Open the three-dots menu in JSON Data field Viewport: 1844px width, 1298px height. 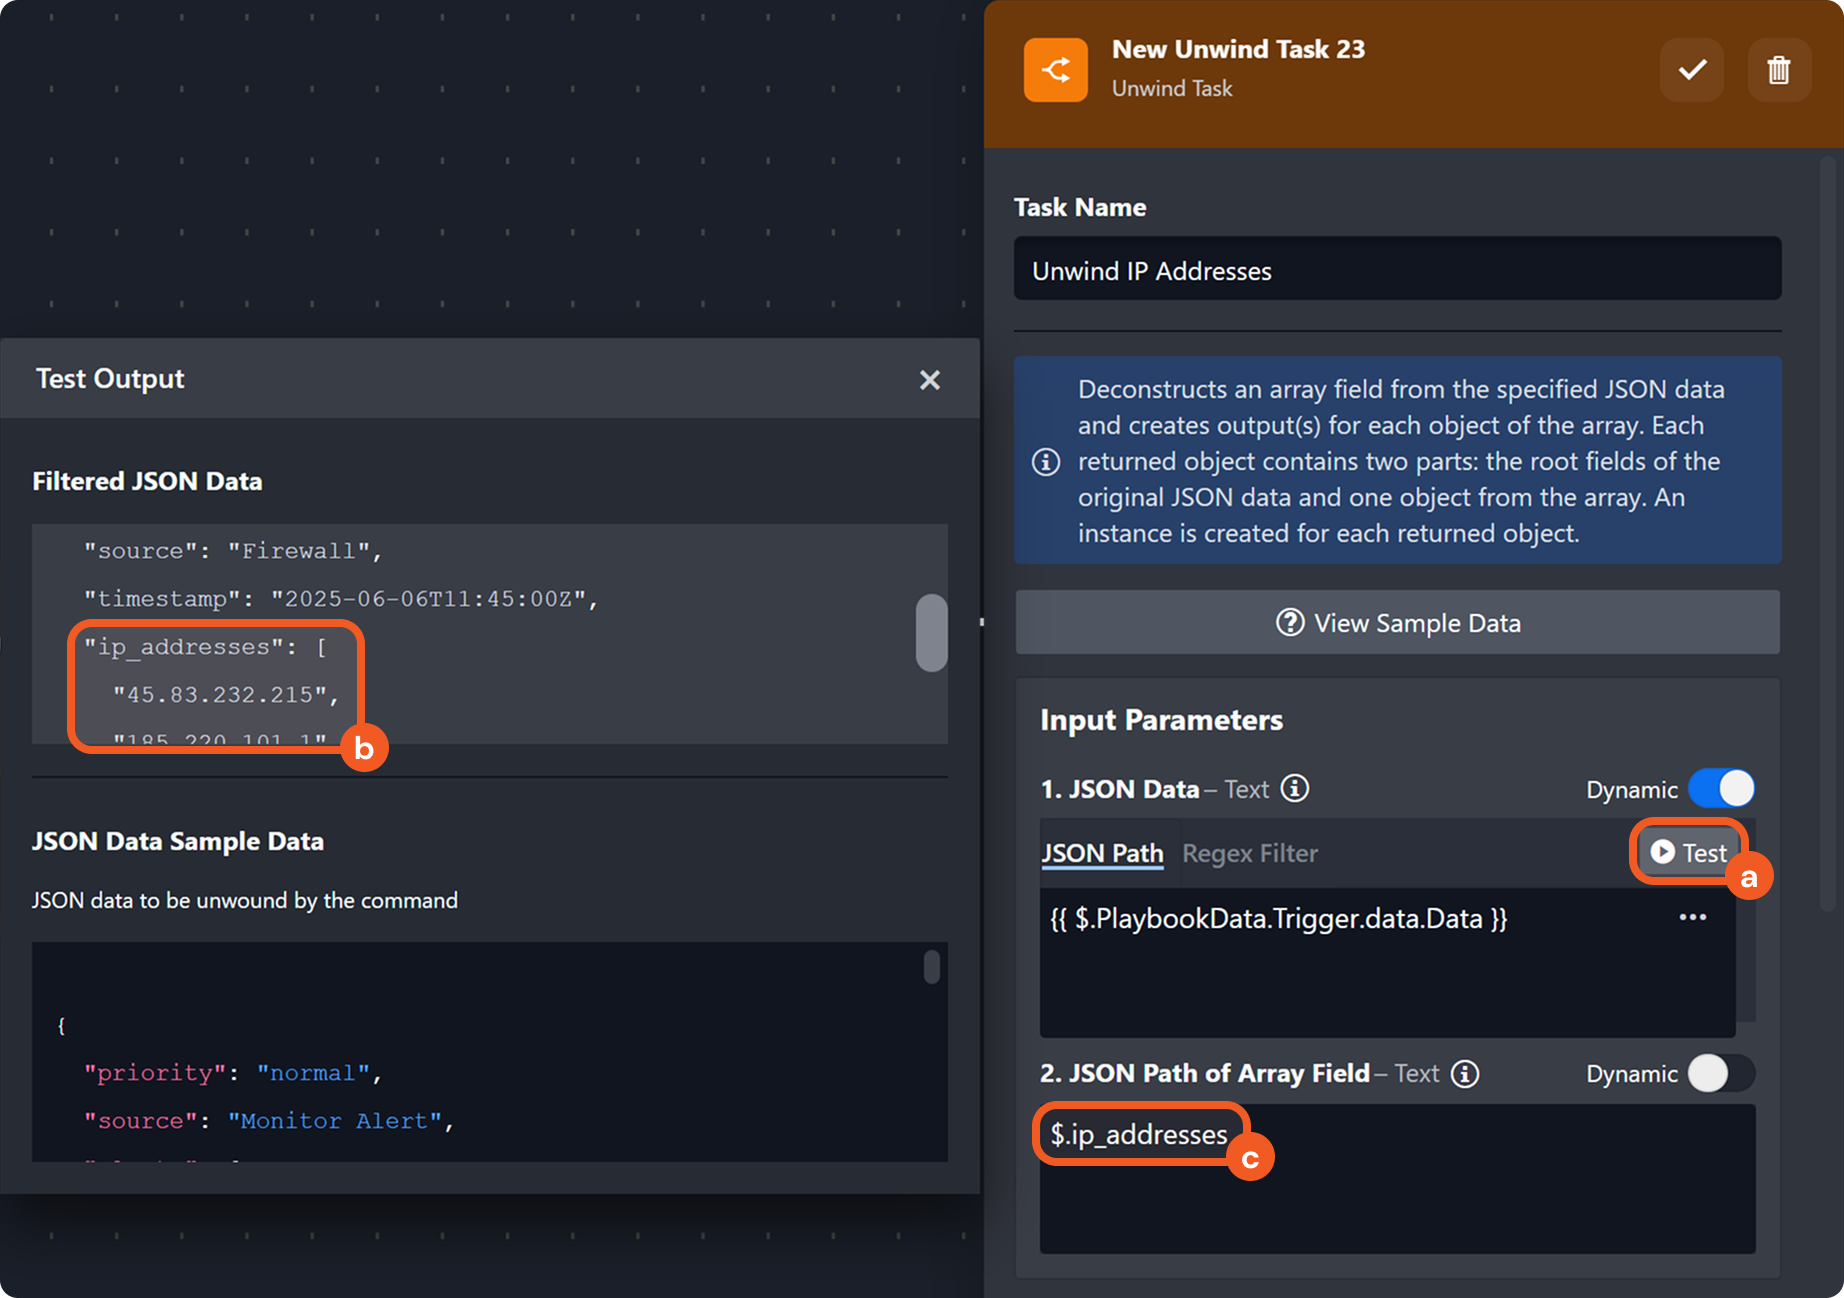[x=1692, y=918]
